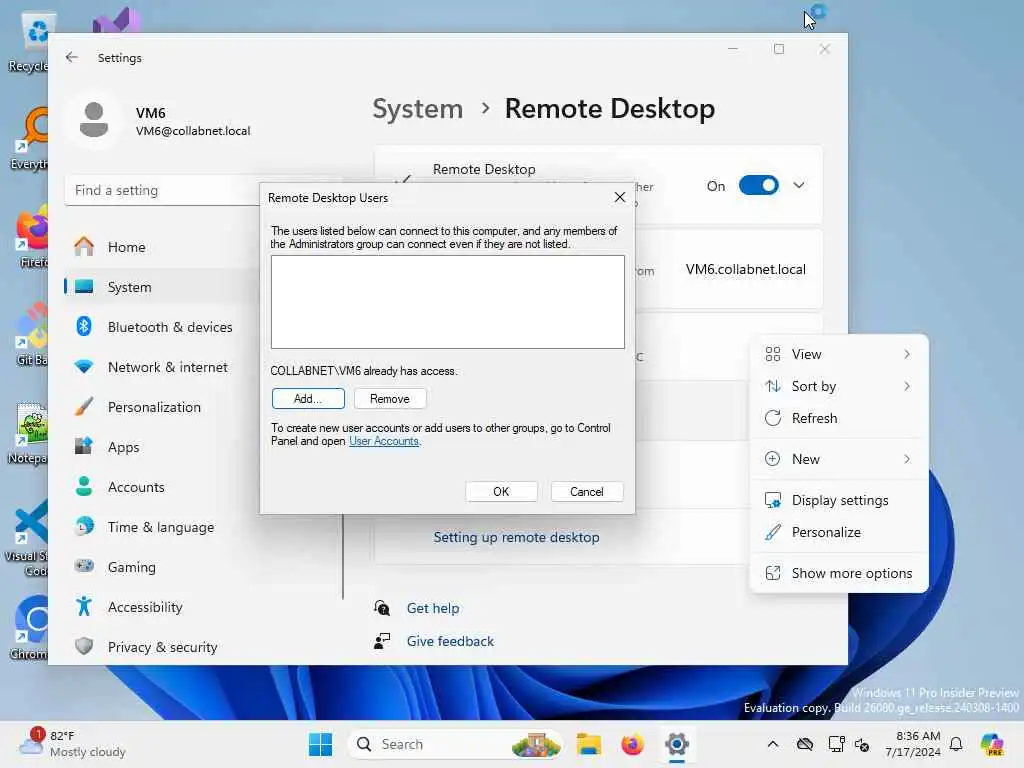This screenshot has width=1024, height=768.
Task: Click the Give feedback link
Action: pos(450,641)
